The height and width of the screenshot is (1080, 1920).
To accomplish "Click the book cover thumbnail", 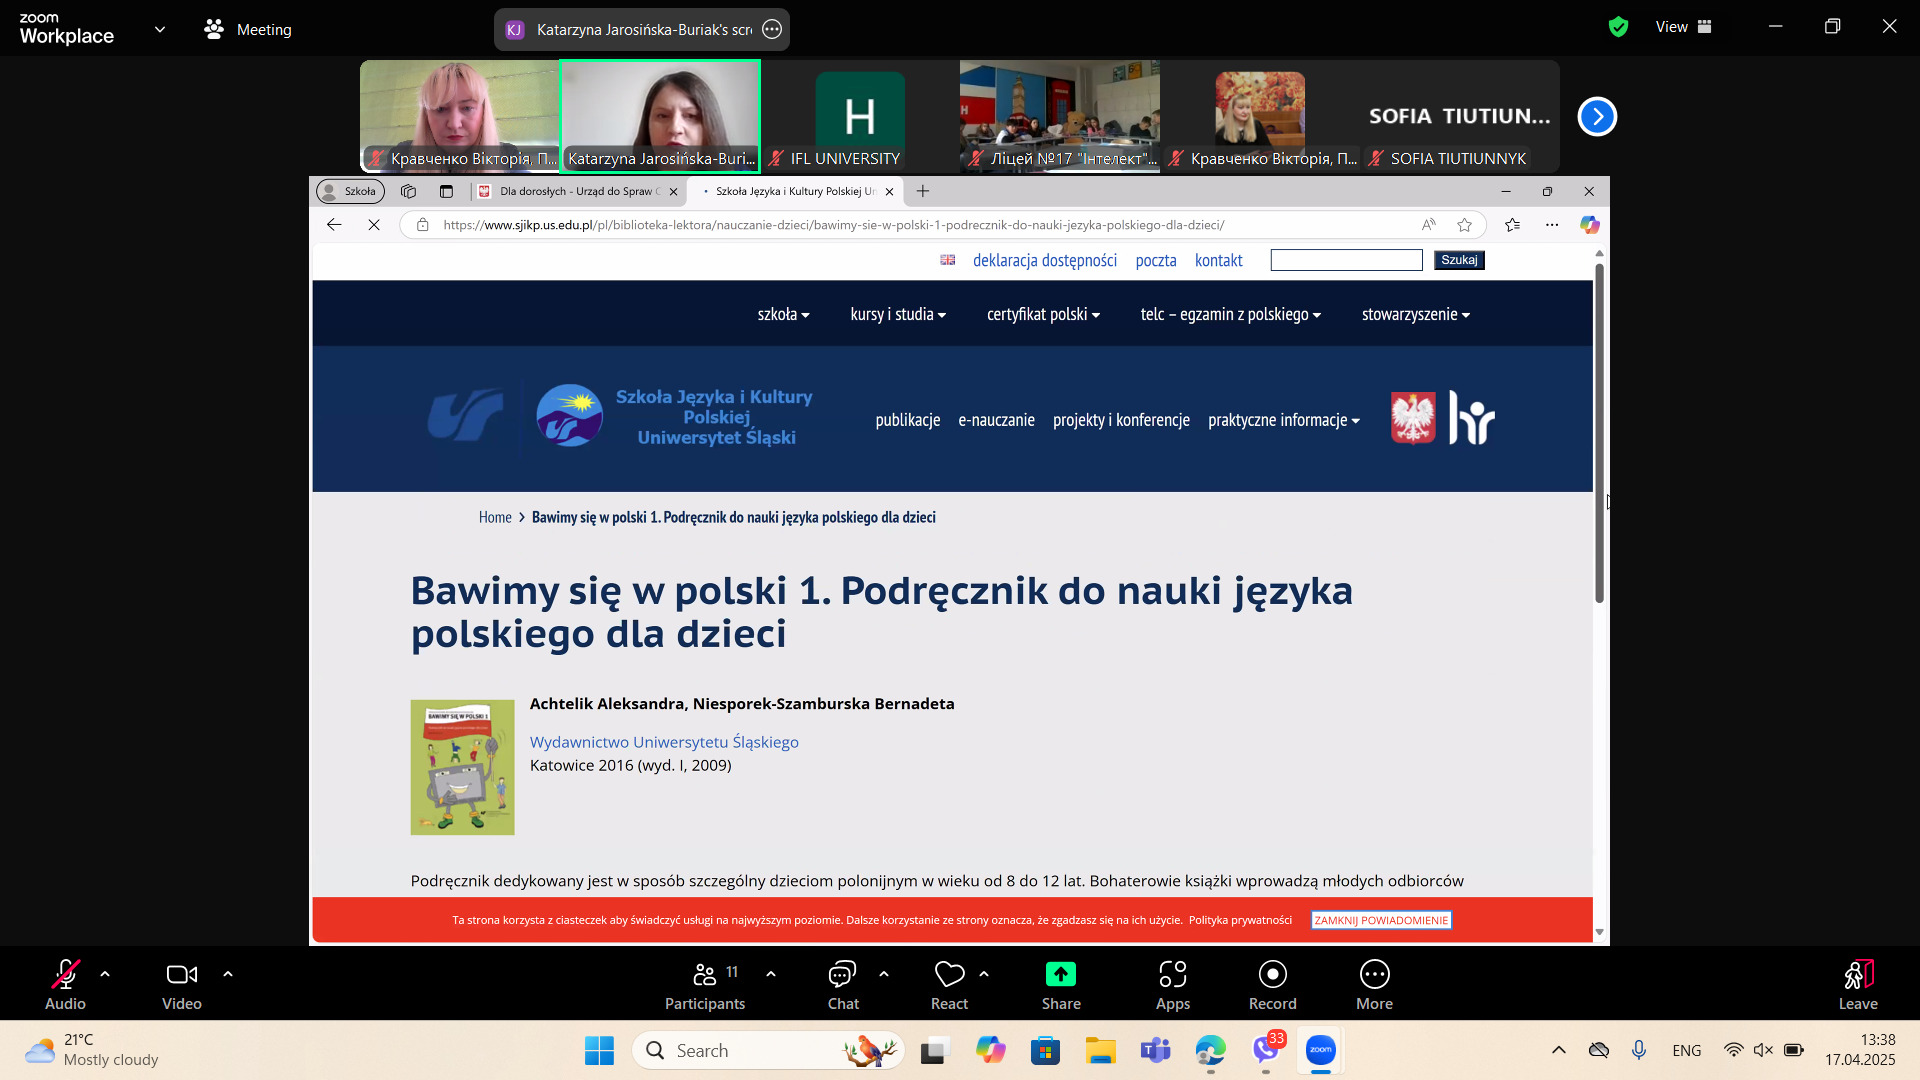I will pos(462,767).
